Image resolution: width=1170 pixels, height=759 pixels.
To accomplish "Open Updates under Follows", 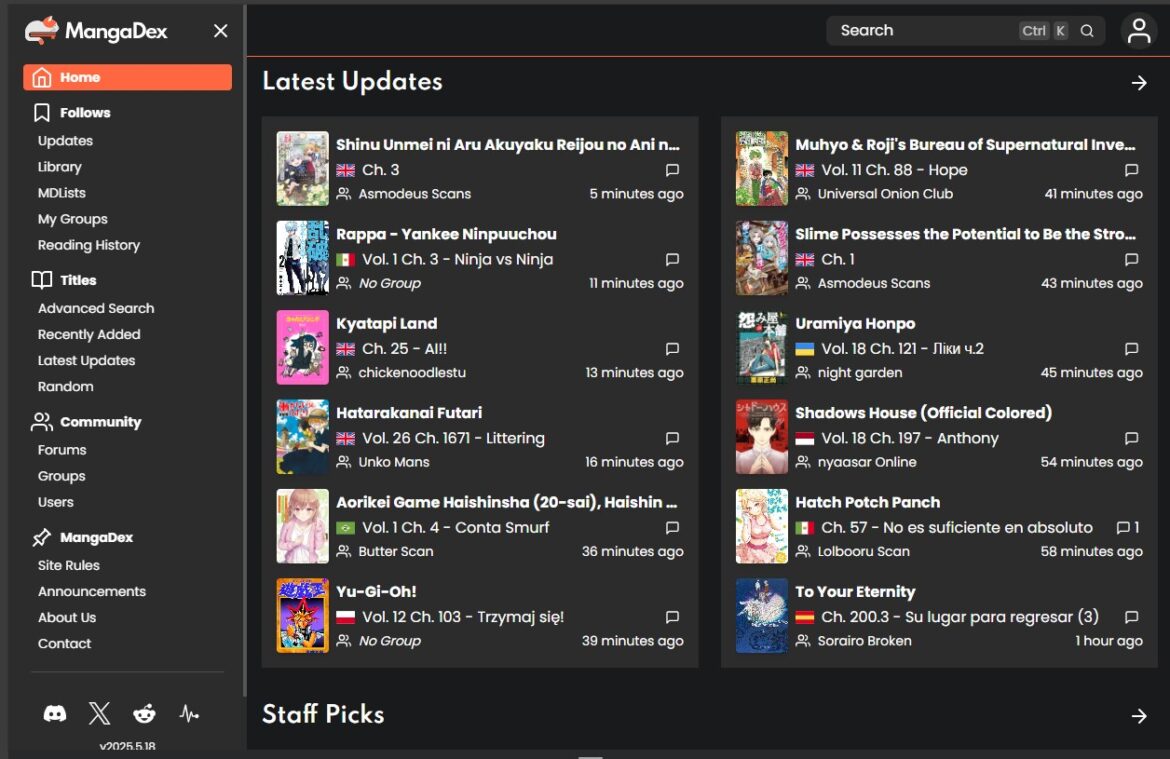I will click(66, 141).
